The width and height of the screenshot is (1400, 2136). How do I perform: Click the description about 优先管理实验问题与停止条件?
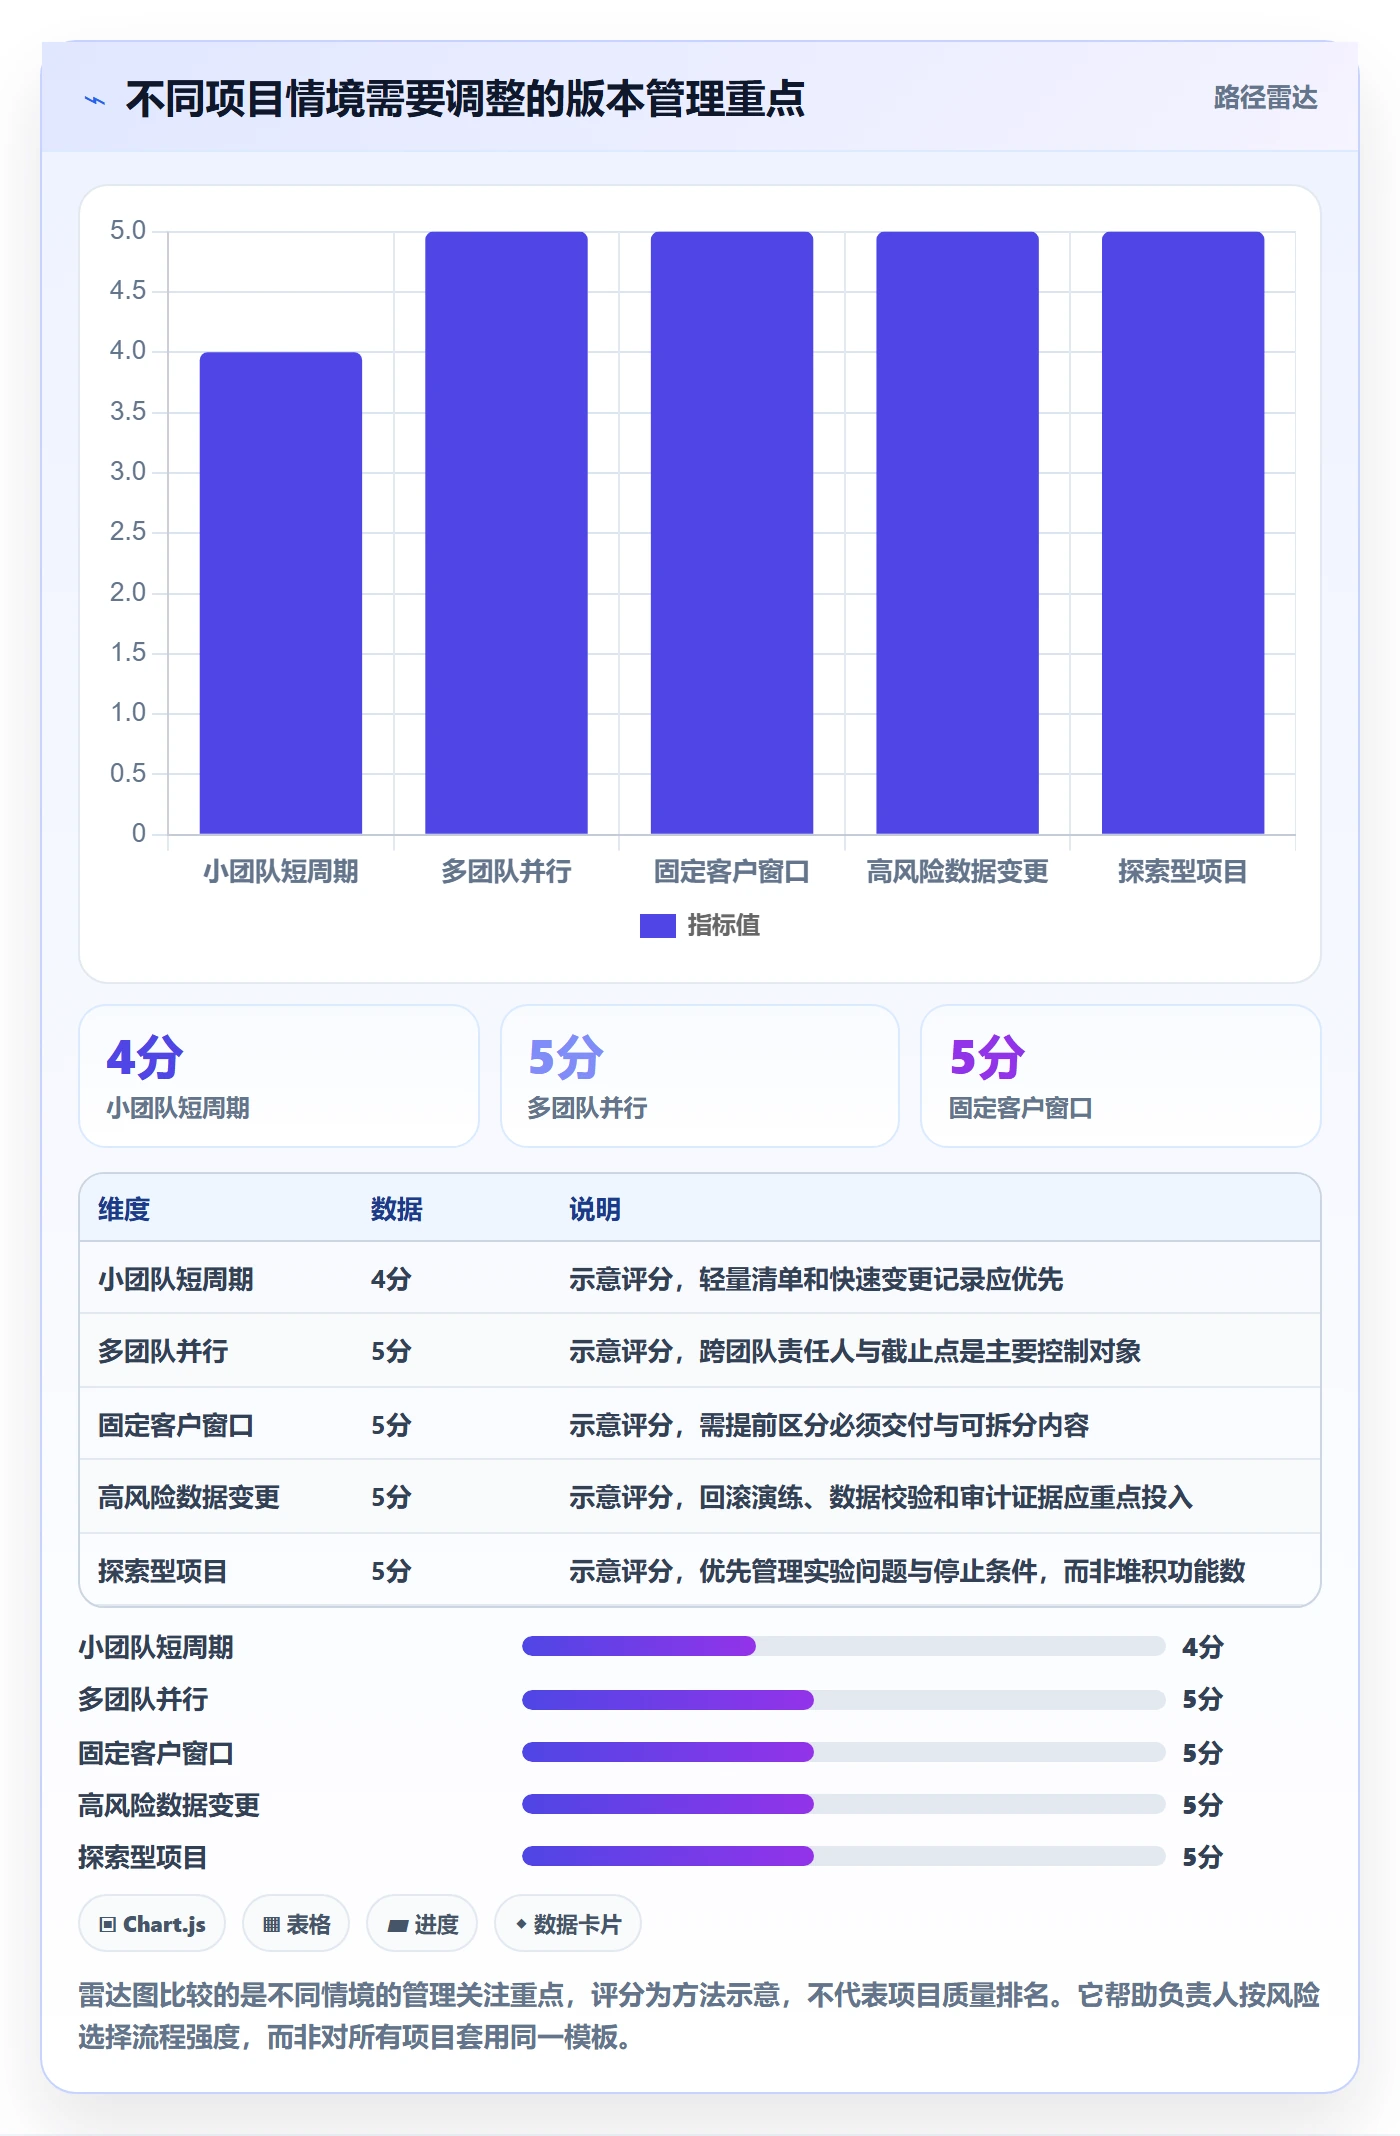point(907,1571)
